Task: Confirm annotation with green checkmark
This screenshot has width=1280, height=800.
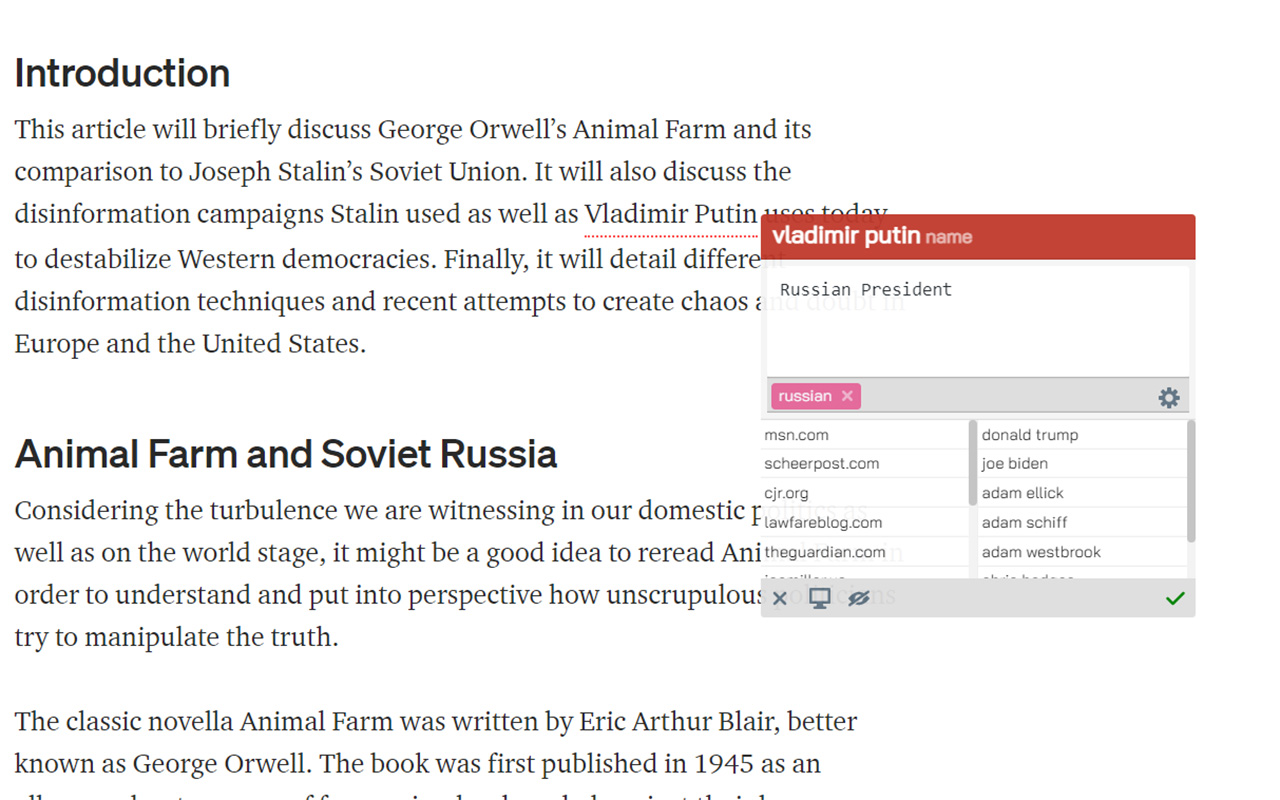Action: point(1175,599)
